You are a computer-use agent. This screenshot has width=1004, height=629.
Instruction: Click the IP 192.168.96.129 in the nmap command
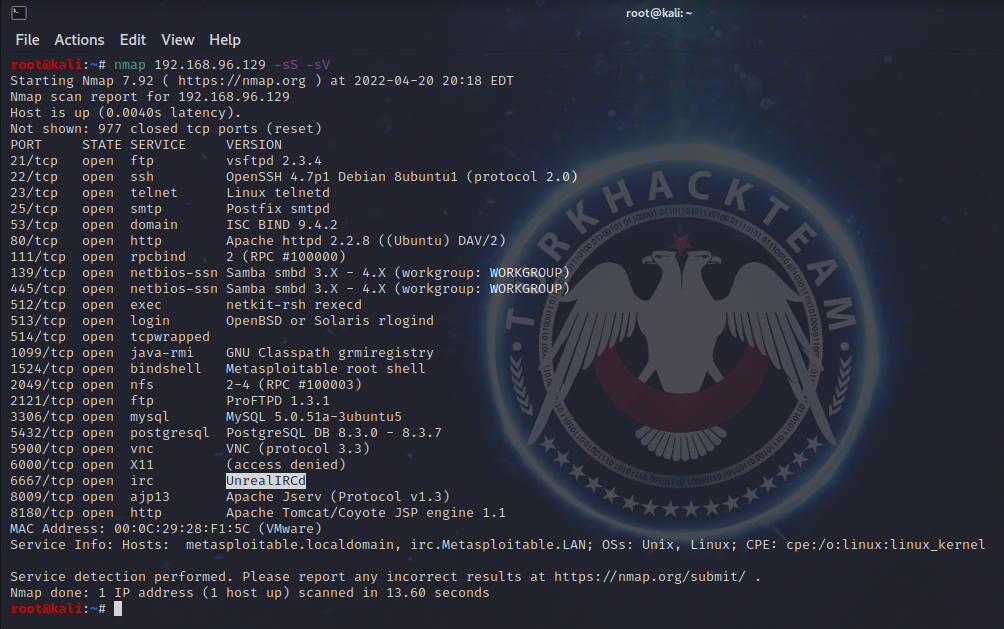click(210, 65)
